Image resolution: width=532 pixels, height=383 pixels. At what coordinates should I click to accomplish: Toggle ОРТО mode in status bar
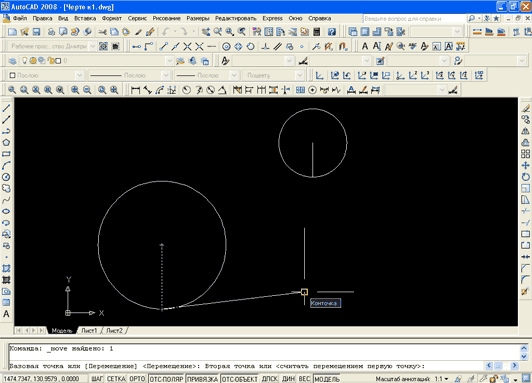pos(137,379)
